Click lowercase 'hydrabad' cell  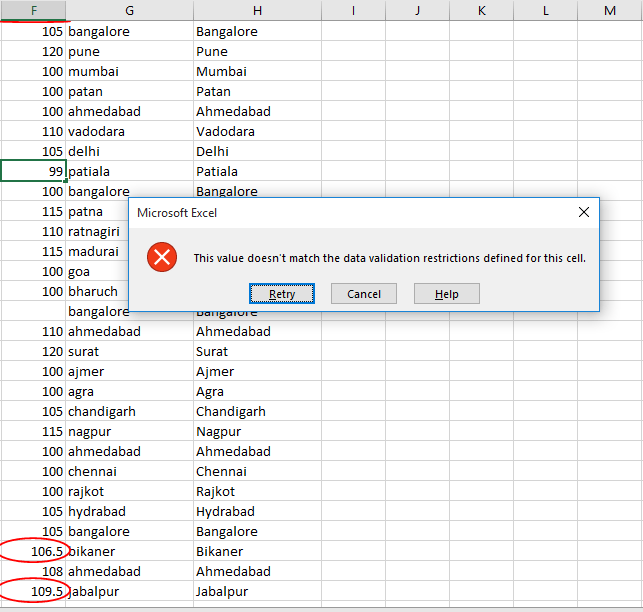pyautogui.click(x=129, y=511)
